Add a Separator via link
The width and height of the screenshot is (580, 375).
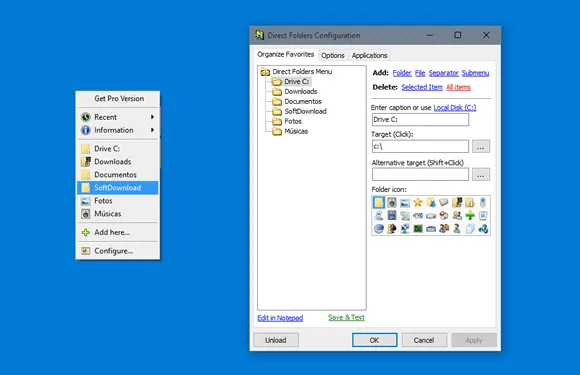coord(444,73)
